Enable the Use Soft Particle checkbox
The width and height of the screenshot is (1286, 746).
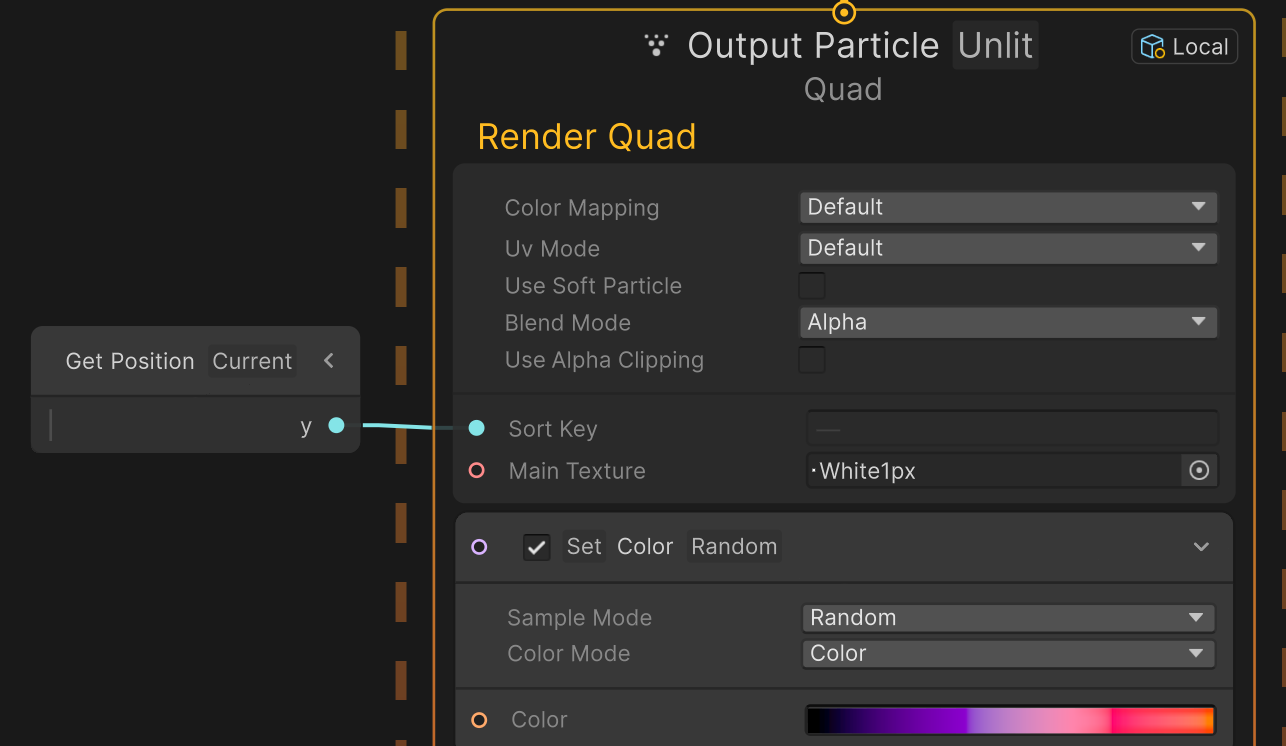tap(812, 286)
